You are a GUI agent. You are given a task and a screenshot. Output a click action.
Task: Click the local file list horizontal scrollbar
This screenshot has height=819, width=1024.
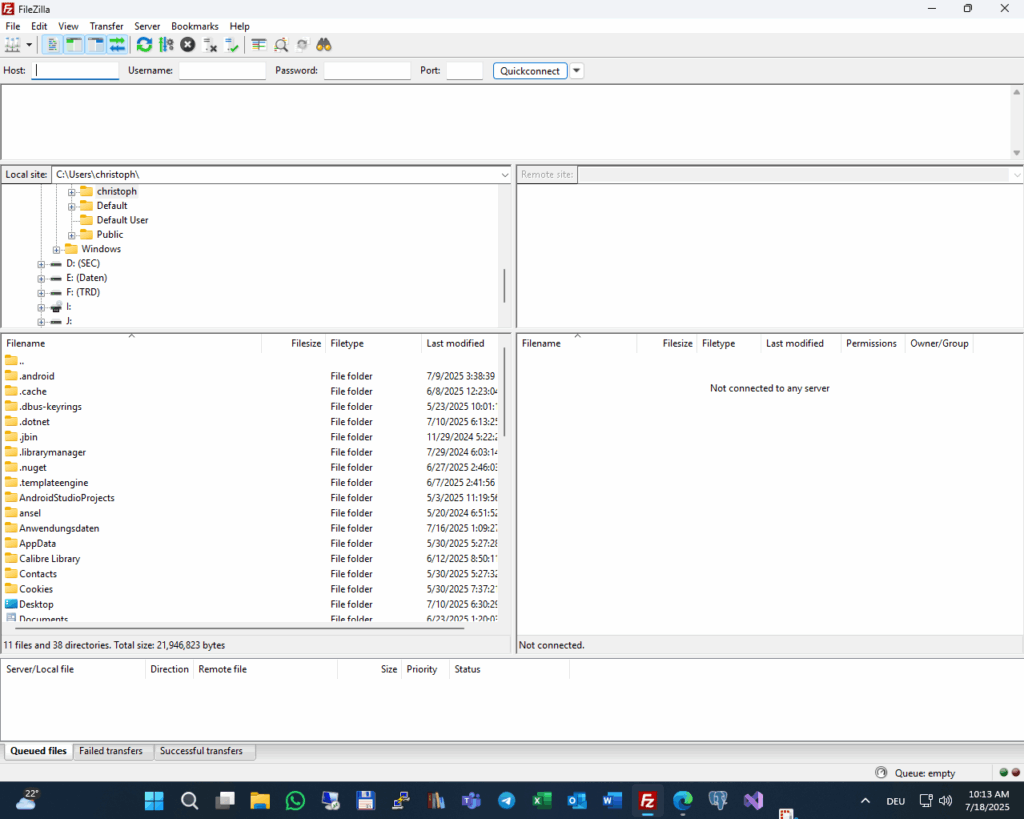pos(240,628)
